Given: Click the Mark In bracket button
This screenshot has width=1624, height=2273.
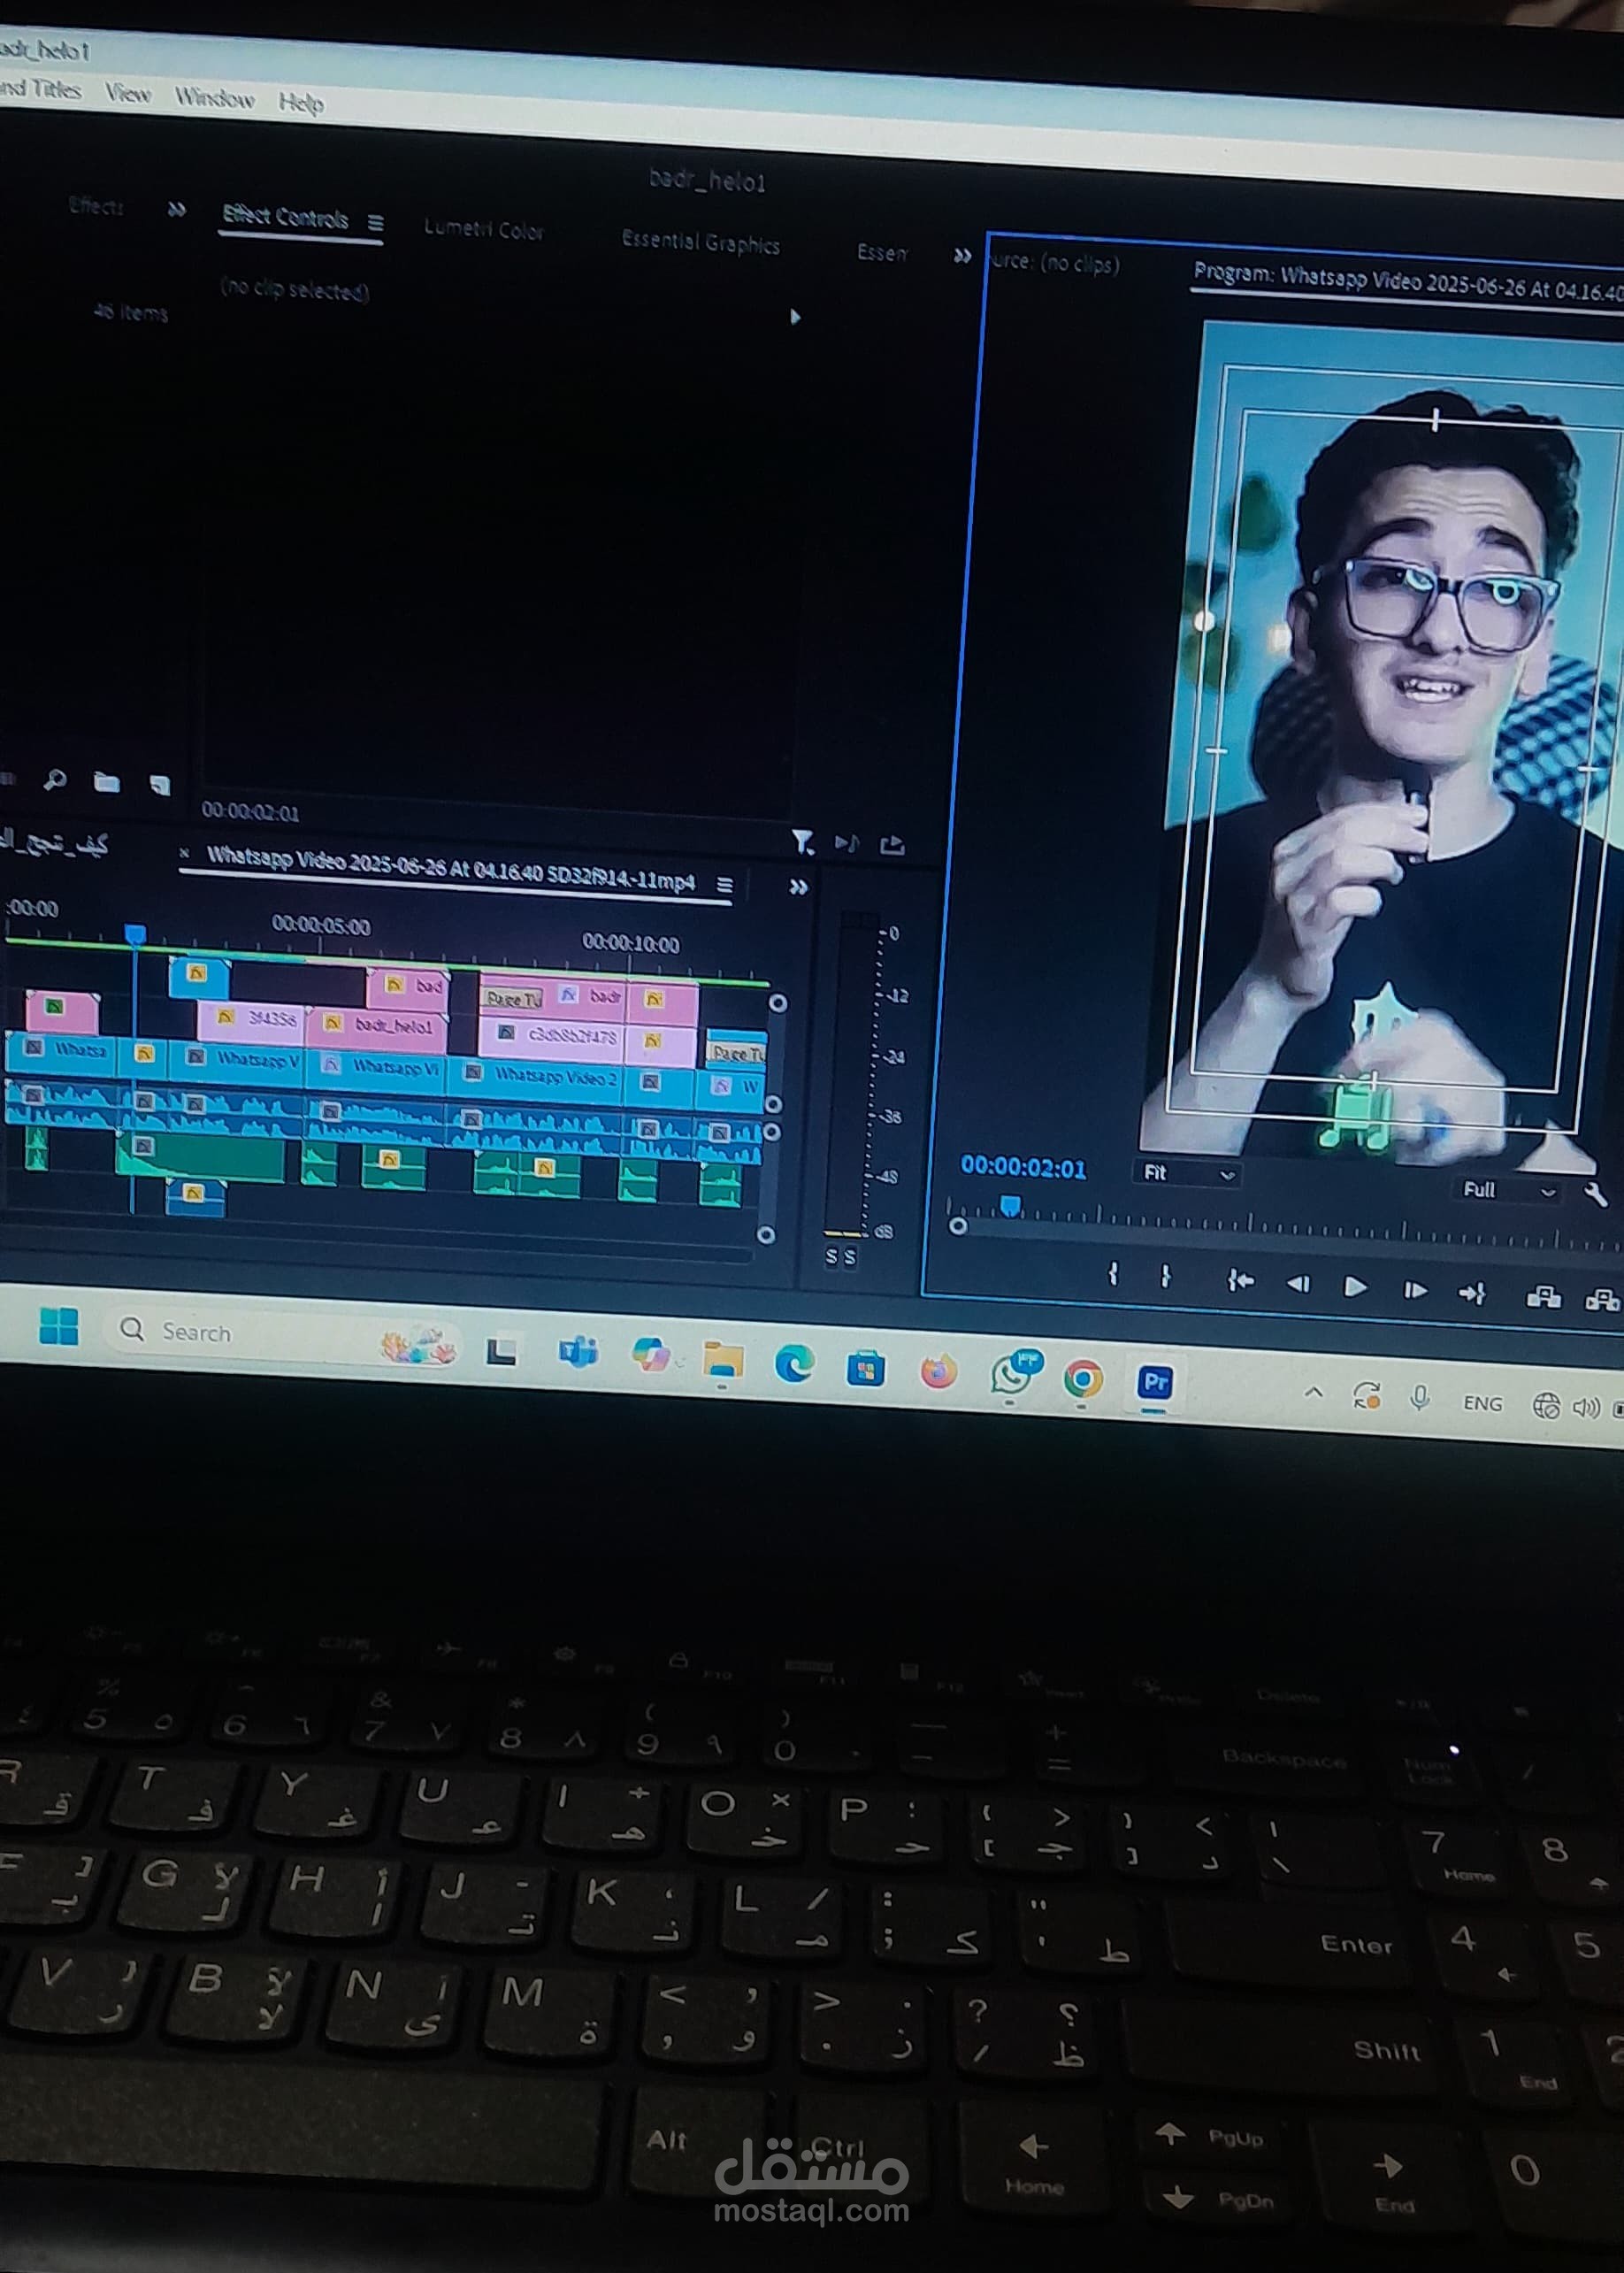Looking at the screenshot, I should 1113,1274.
